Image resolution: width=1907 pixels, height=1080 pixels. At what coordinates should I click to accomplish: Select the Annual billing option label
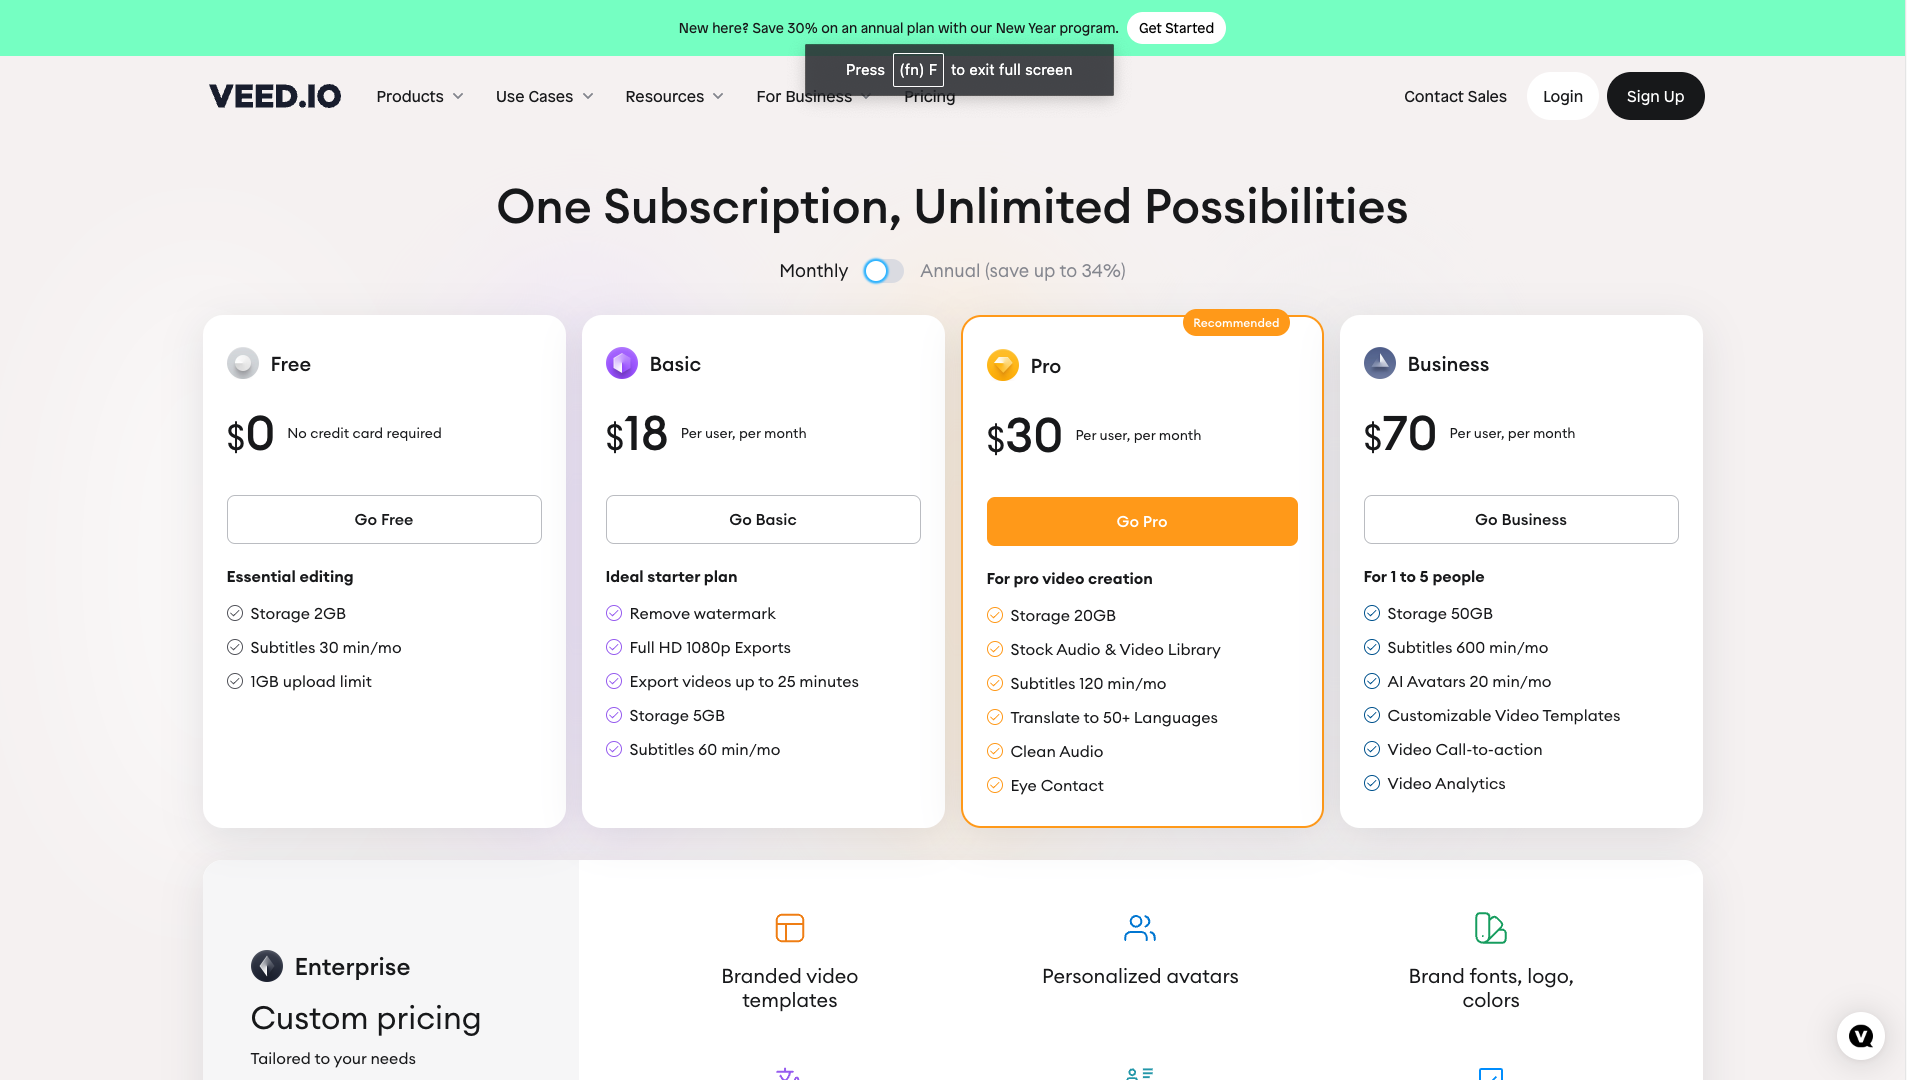pyautogui.click(x=1022, y=271)
